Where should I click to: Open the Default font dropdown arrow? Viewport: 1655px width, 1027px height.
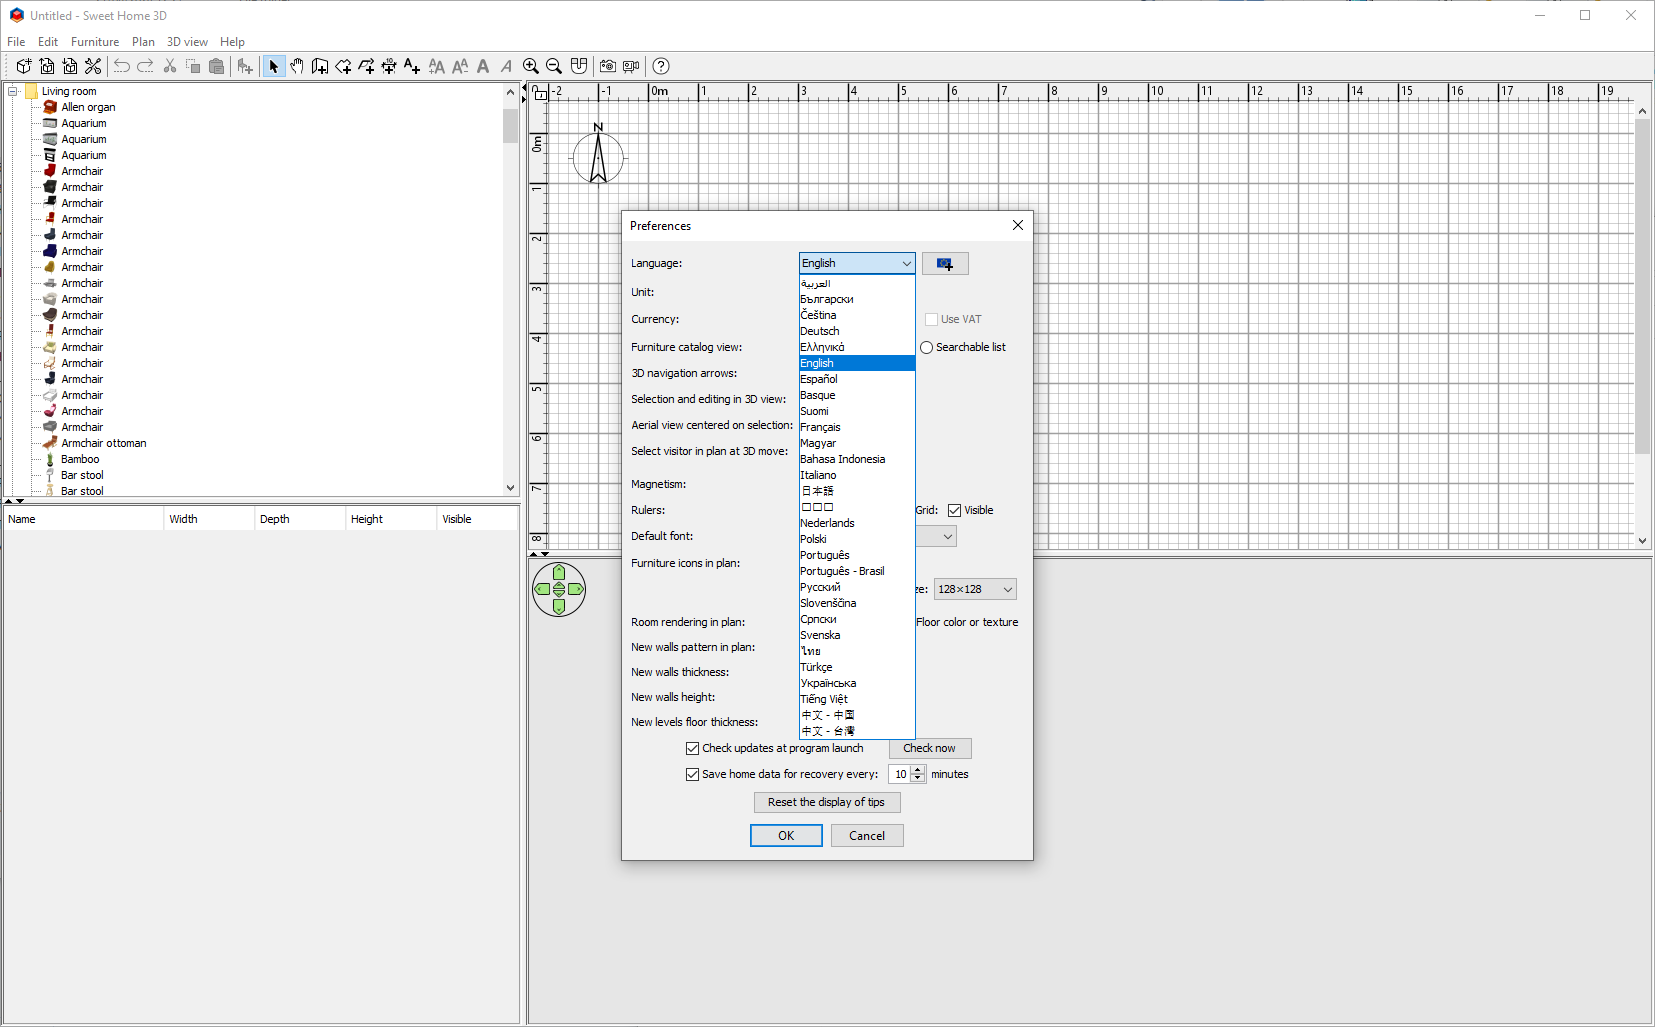(947, 537)
